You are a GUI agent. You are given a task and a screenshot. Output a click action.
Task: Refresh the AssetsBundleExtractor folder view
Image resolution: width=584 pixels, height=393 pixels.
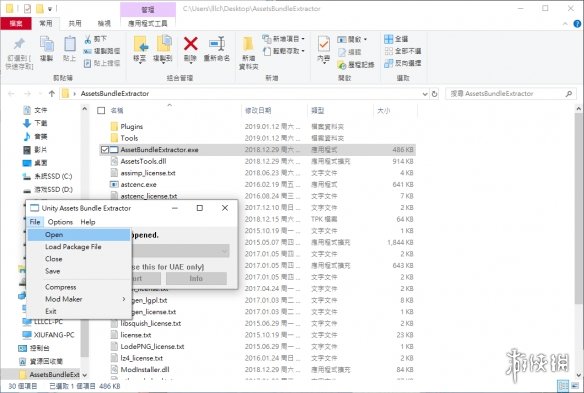tap(434, 94)
